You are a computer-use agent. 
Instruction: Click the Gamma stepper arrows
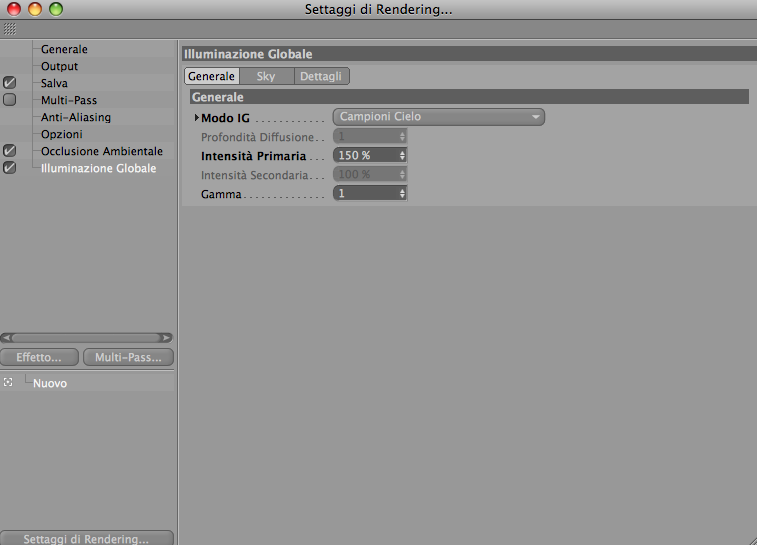coord(402,194)
